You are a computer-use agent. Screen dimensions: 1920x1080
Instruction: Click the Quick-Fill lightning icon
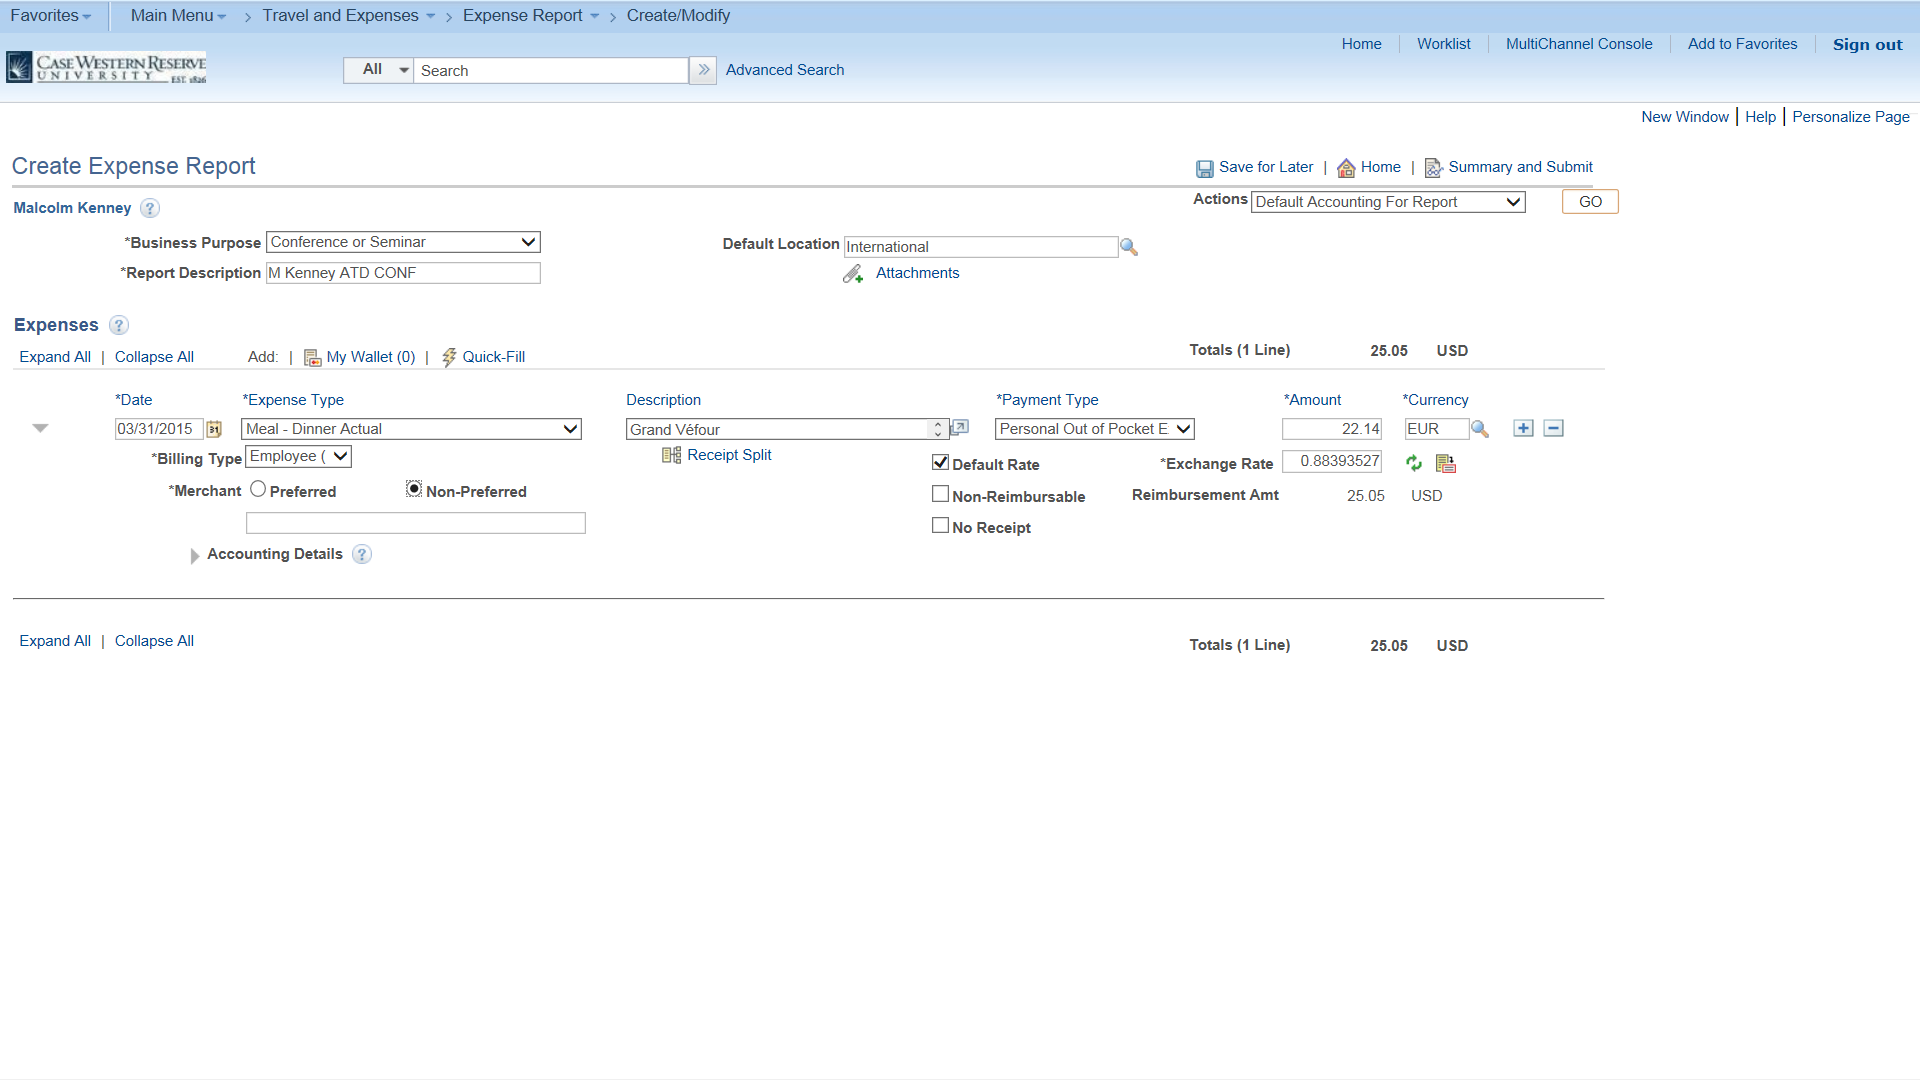pos(449,357)
